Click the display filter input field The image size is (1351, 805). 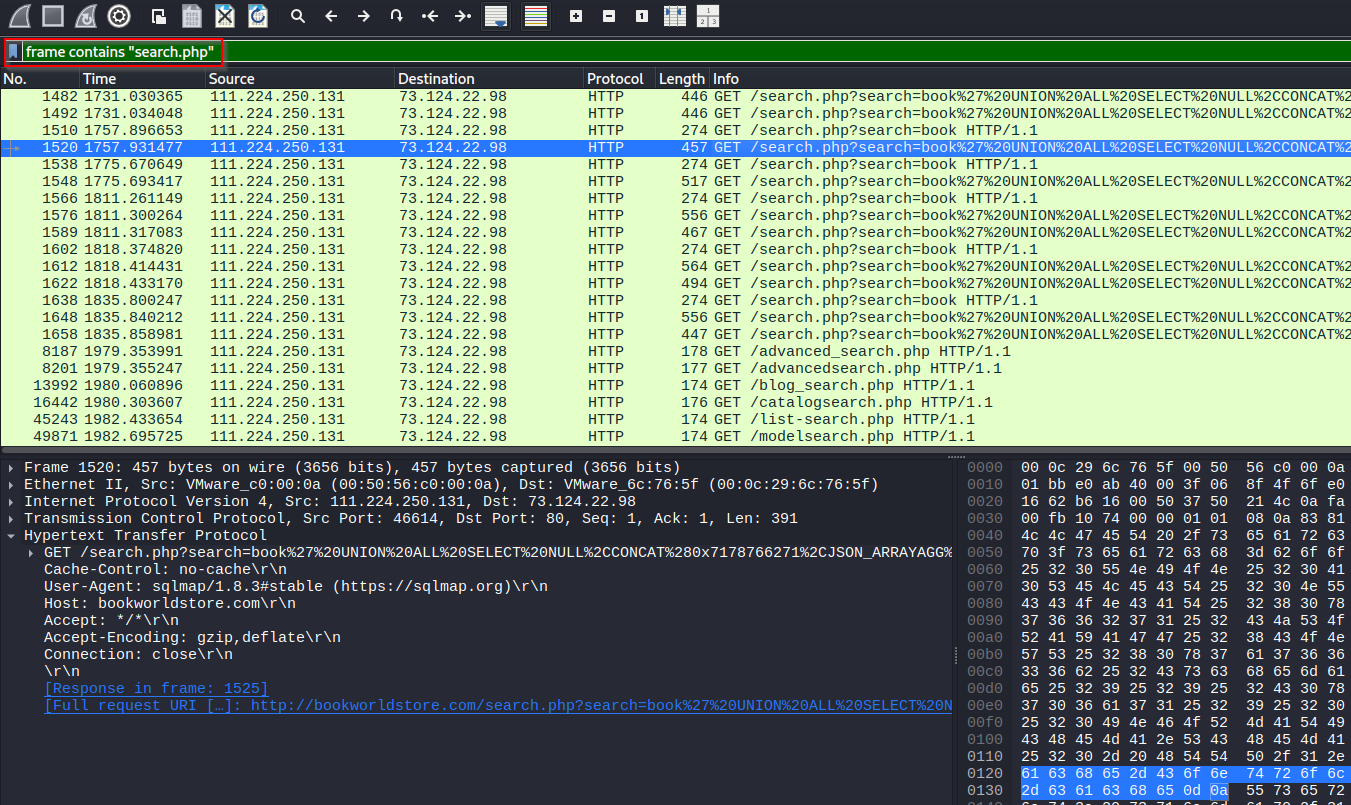600,51
